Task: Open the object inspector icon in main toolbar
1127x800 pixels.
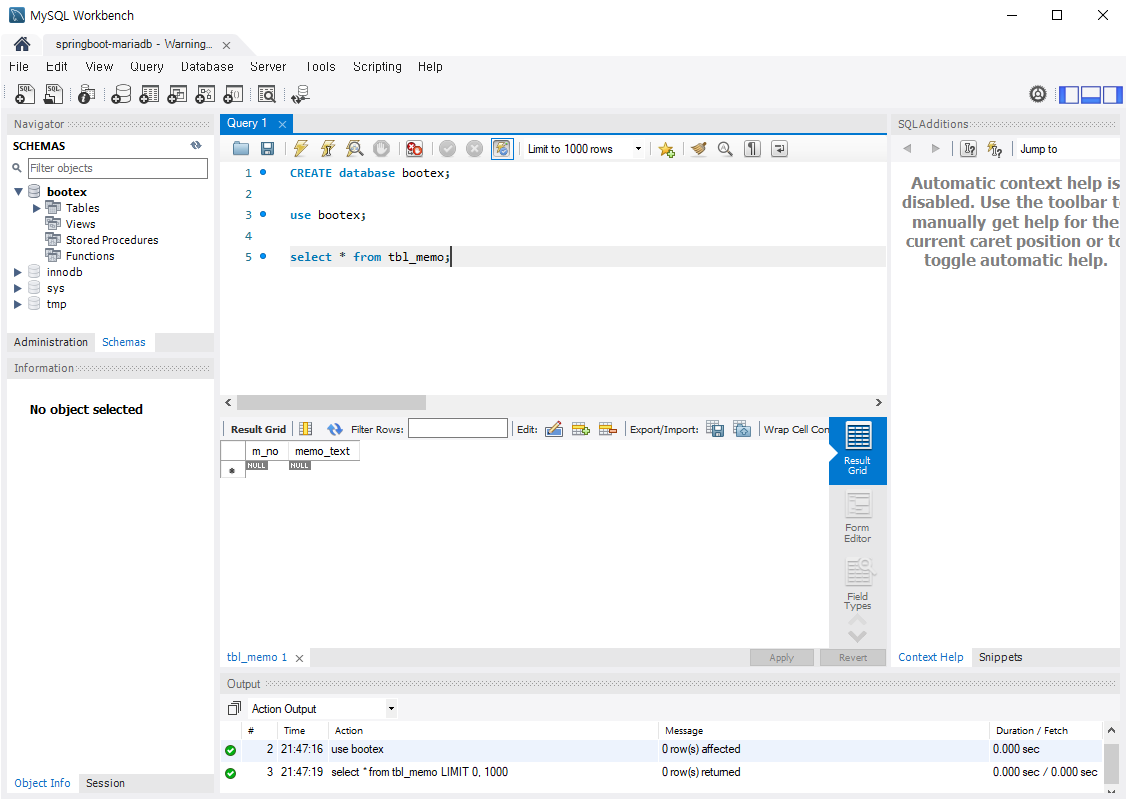Action: pyautogui.click(x=87, y=94)
